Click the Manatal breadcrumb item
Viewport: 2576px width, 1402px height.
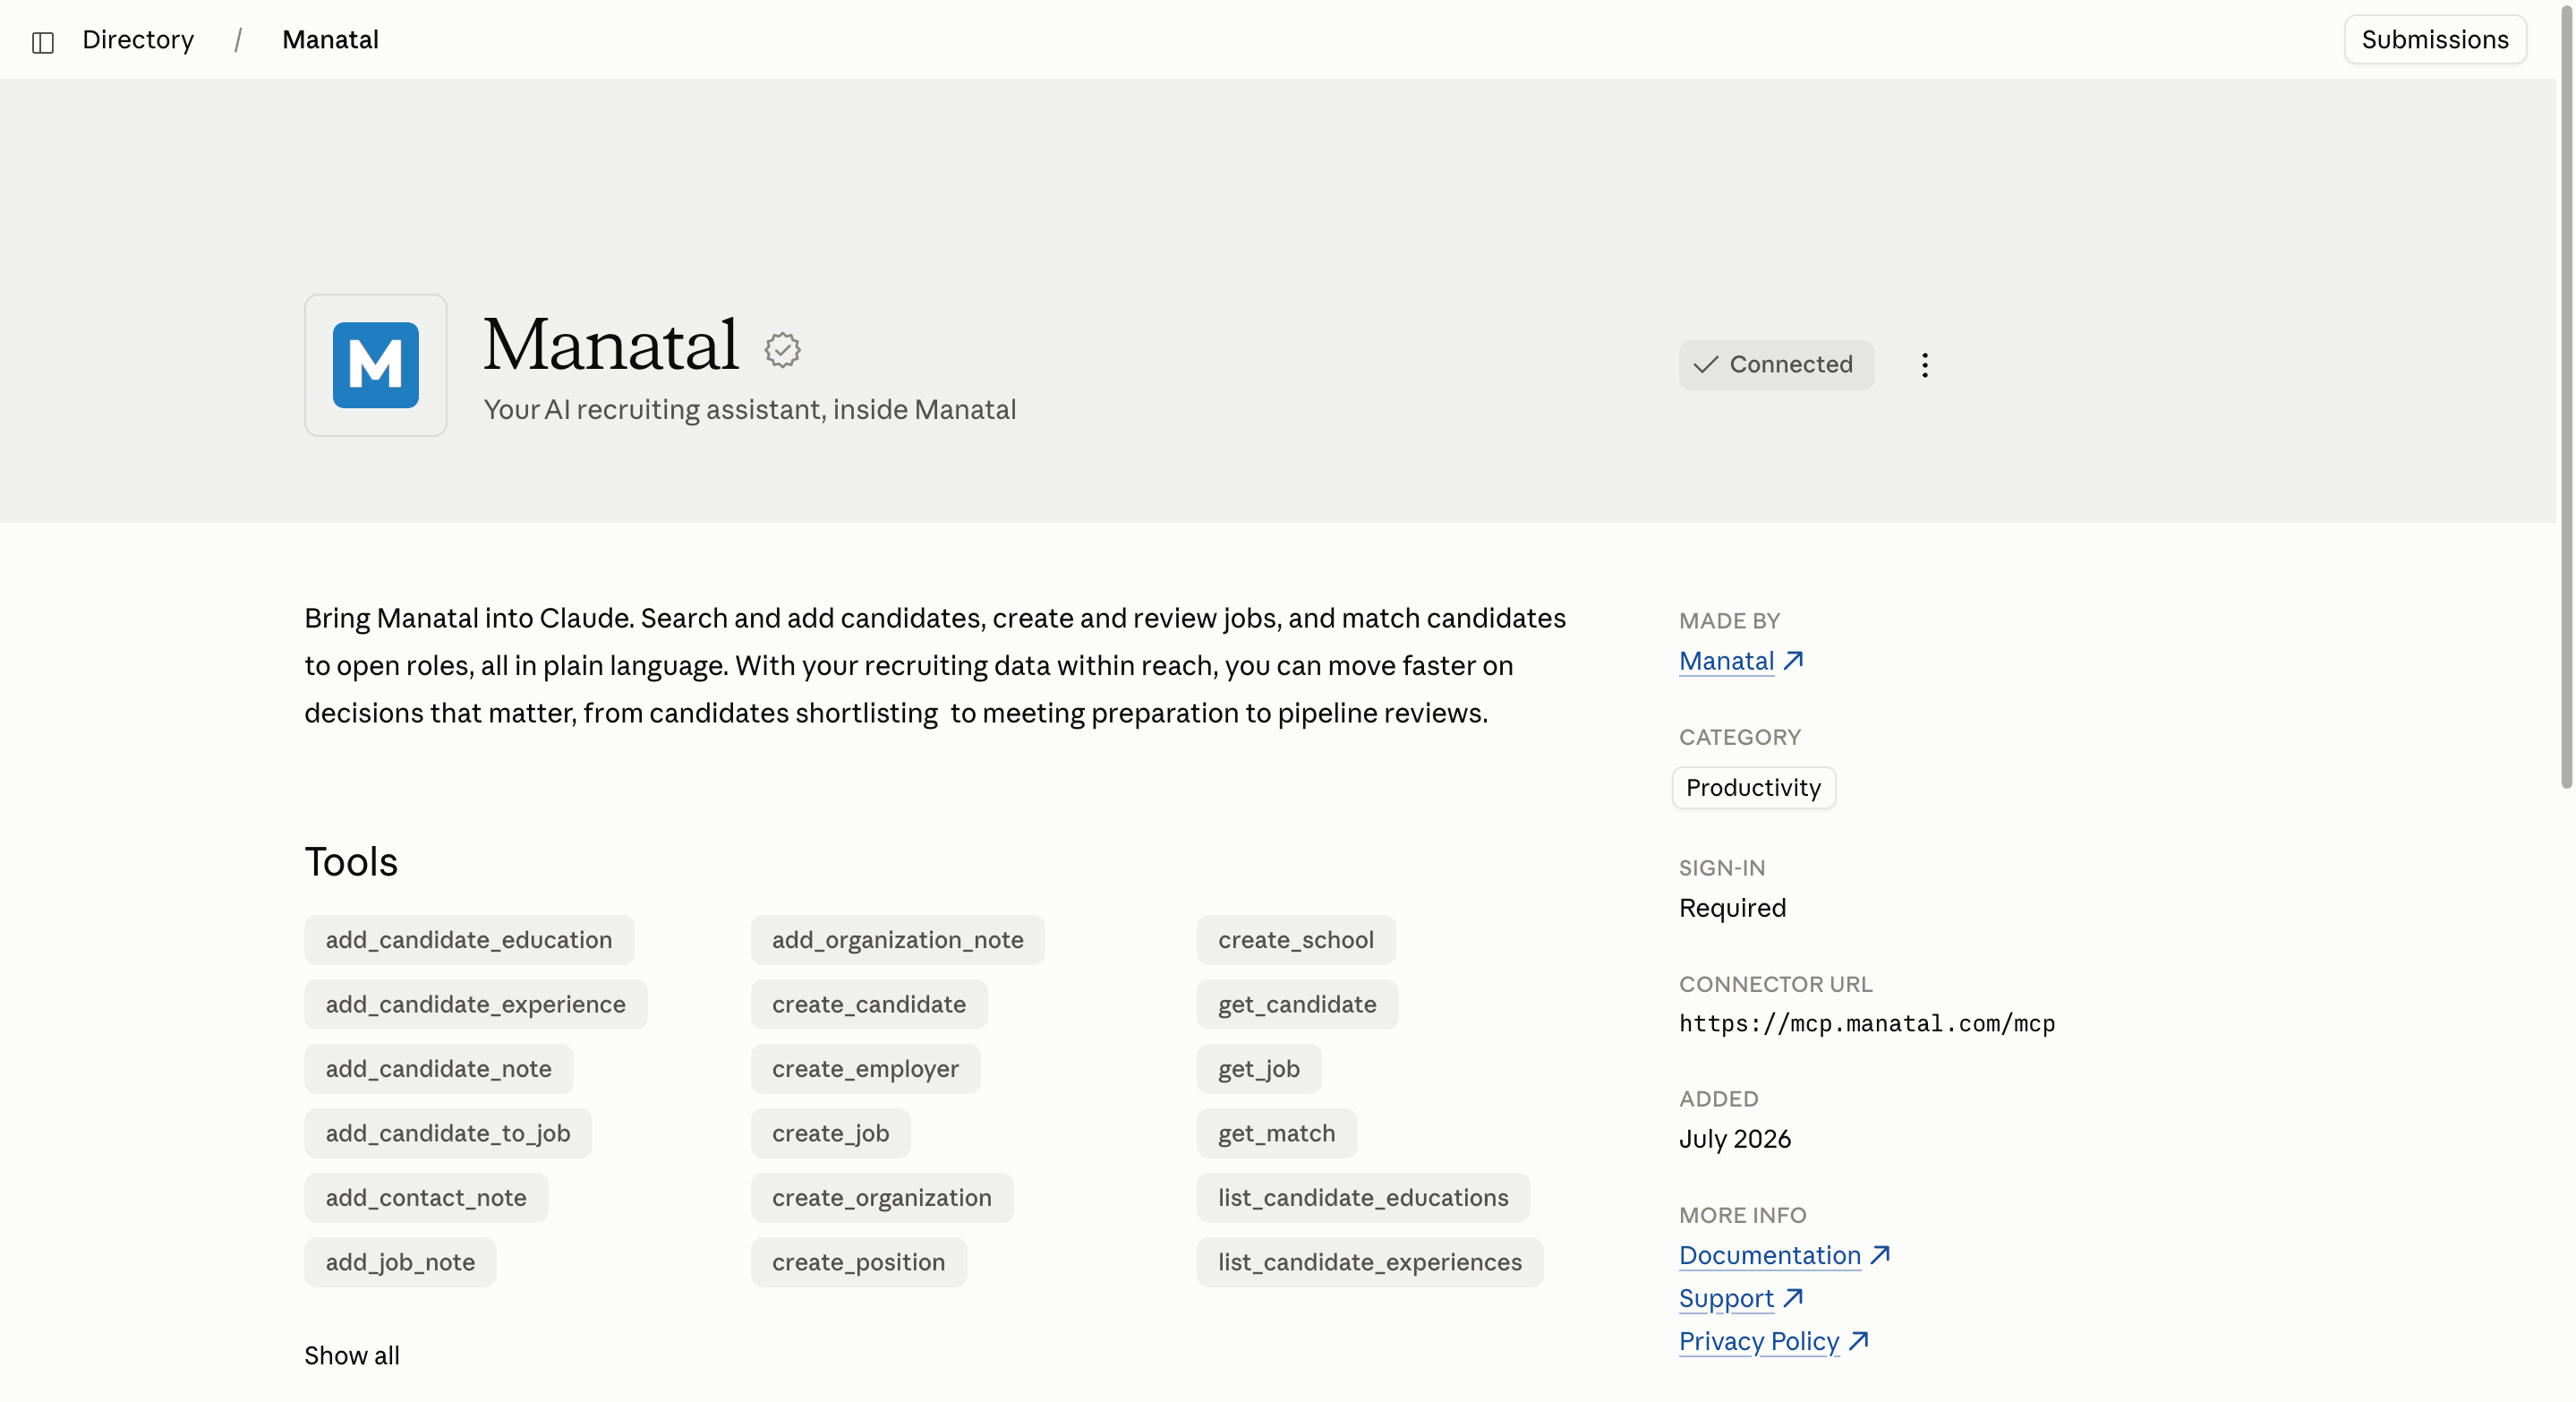pos(330,40)
